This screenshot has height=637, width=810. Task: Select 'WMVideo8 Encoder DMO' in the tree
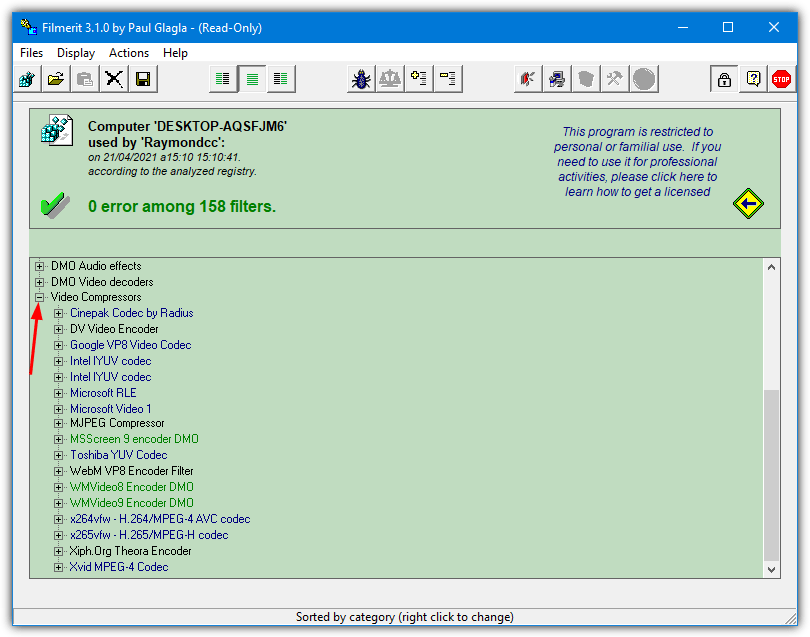coord(132,487)
